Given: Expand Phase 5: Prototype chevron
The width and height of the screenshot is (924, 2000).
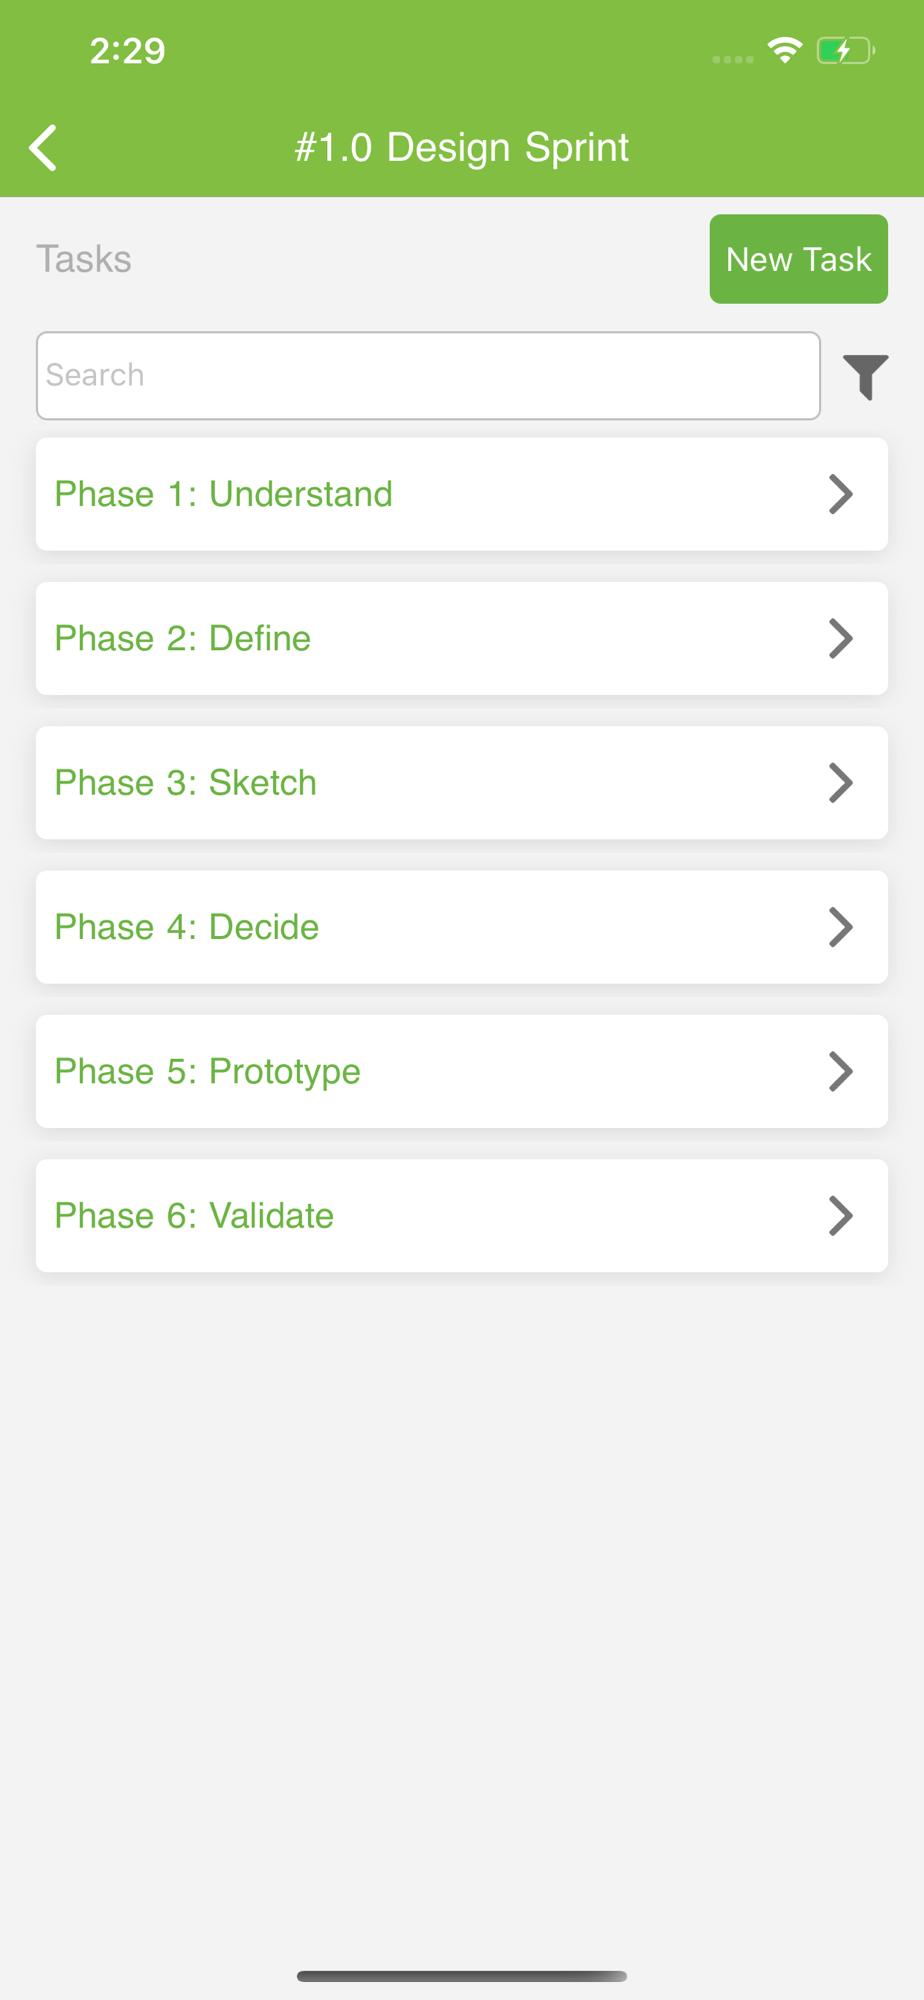Looking at the screenshot, I should point(841,1071).
